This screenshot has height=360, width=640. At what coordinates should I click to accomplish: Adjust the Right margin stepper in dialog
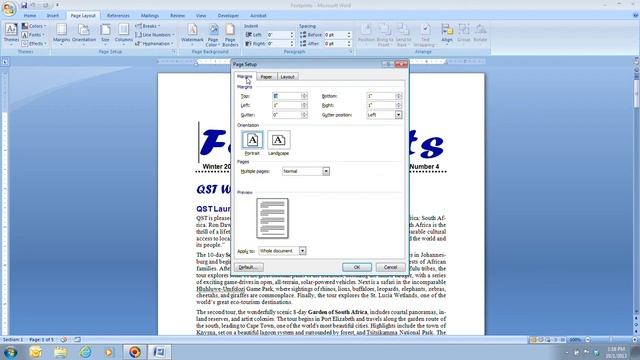[399, 105]
